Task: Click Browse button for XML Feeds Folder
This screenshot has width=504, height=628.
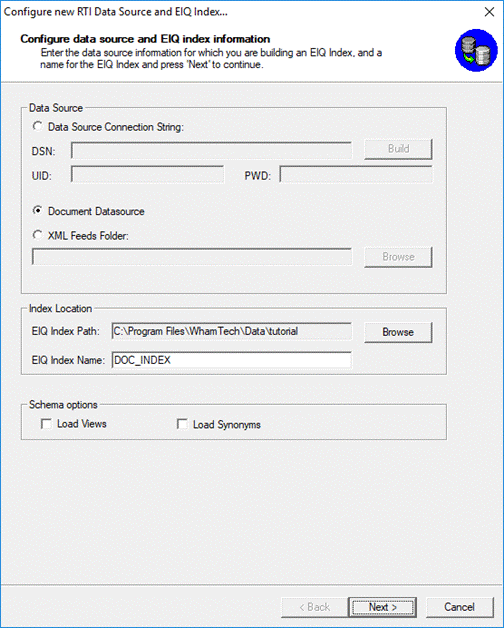Action: (398, 257)
